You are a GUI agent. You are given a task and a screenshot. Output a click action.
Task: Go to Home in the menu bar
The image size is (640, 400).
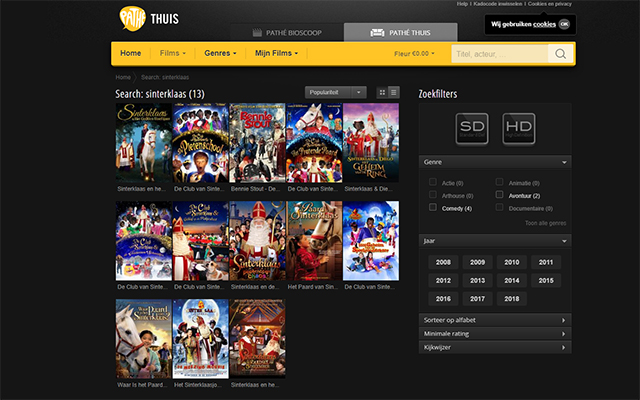point(131,53)
